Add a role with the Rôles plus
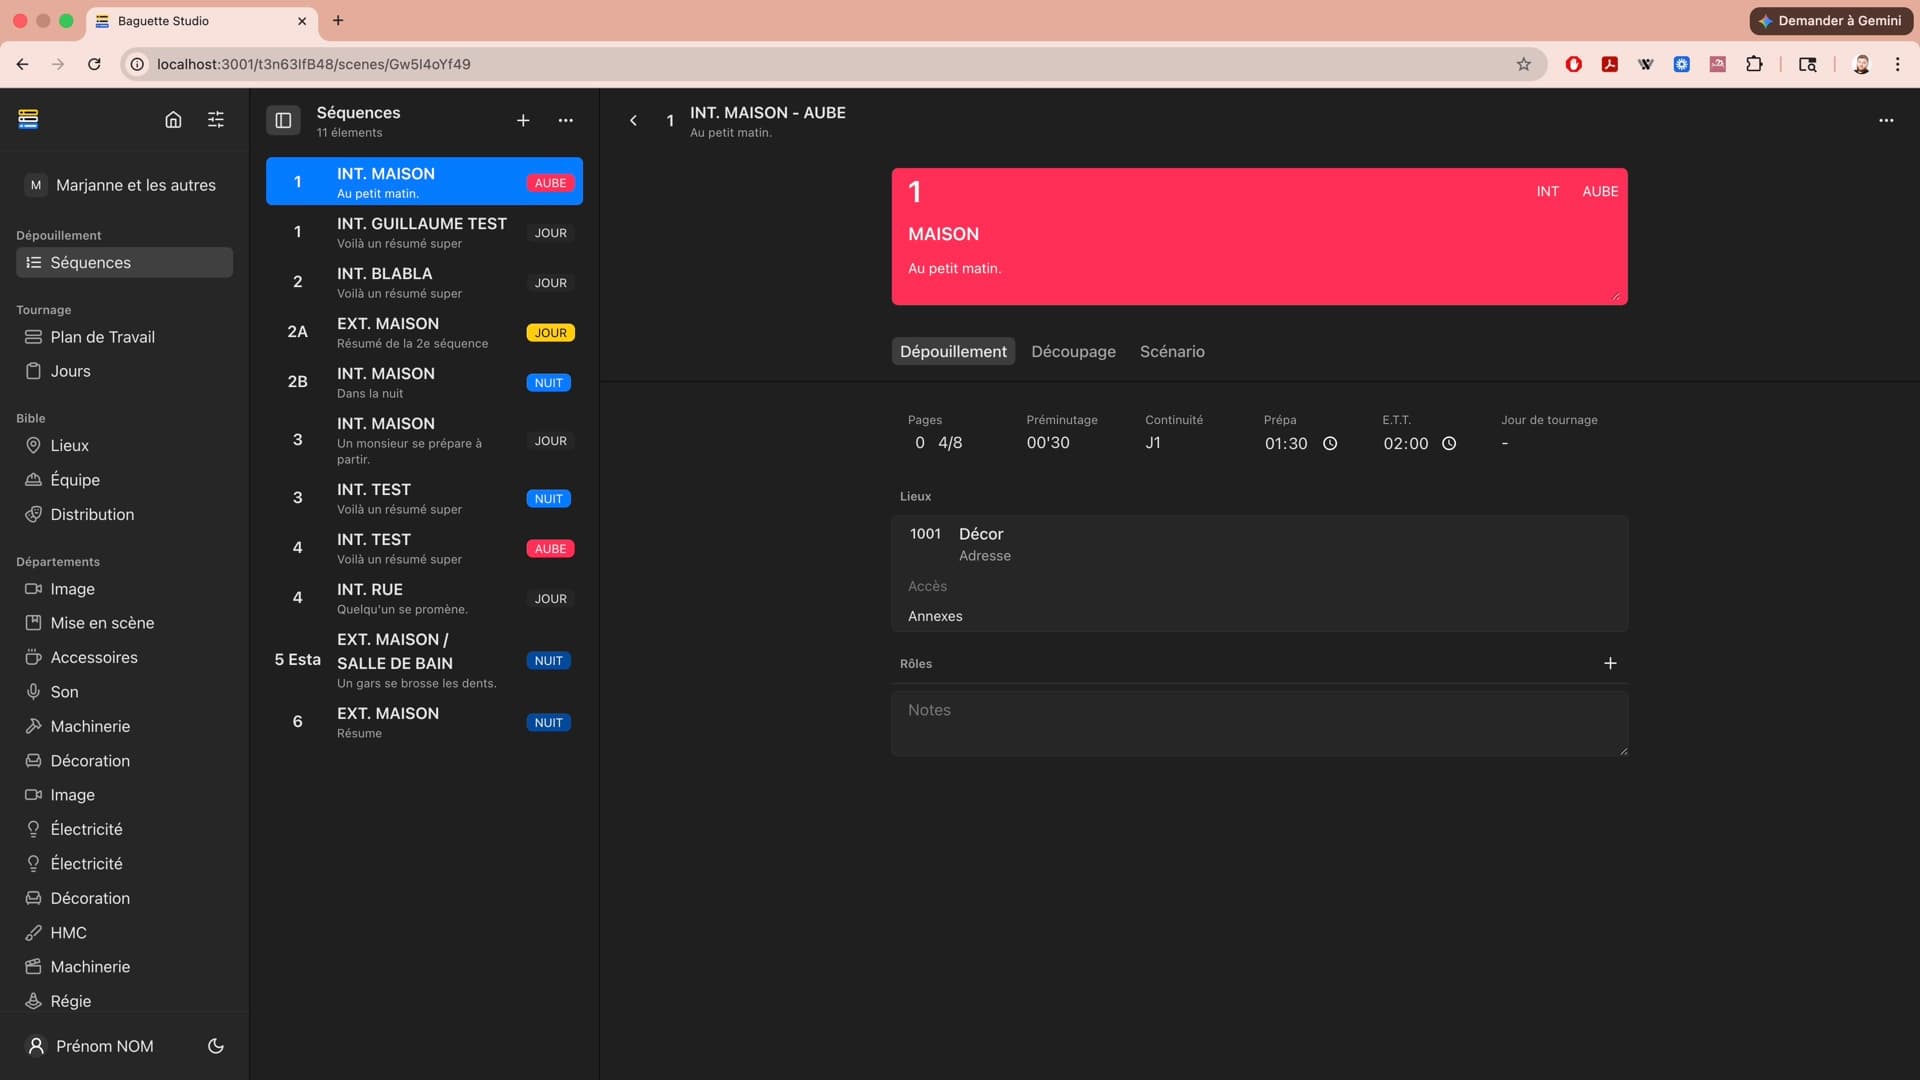 pos(1610,664)
